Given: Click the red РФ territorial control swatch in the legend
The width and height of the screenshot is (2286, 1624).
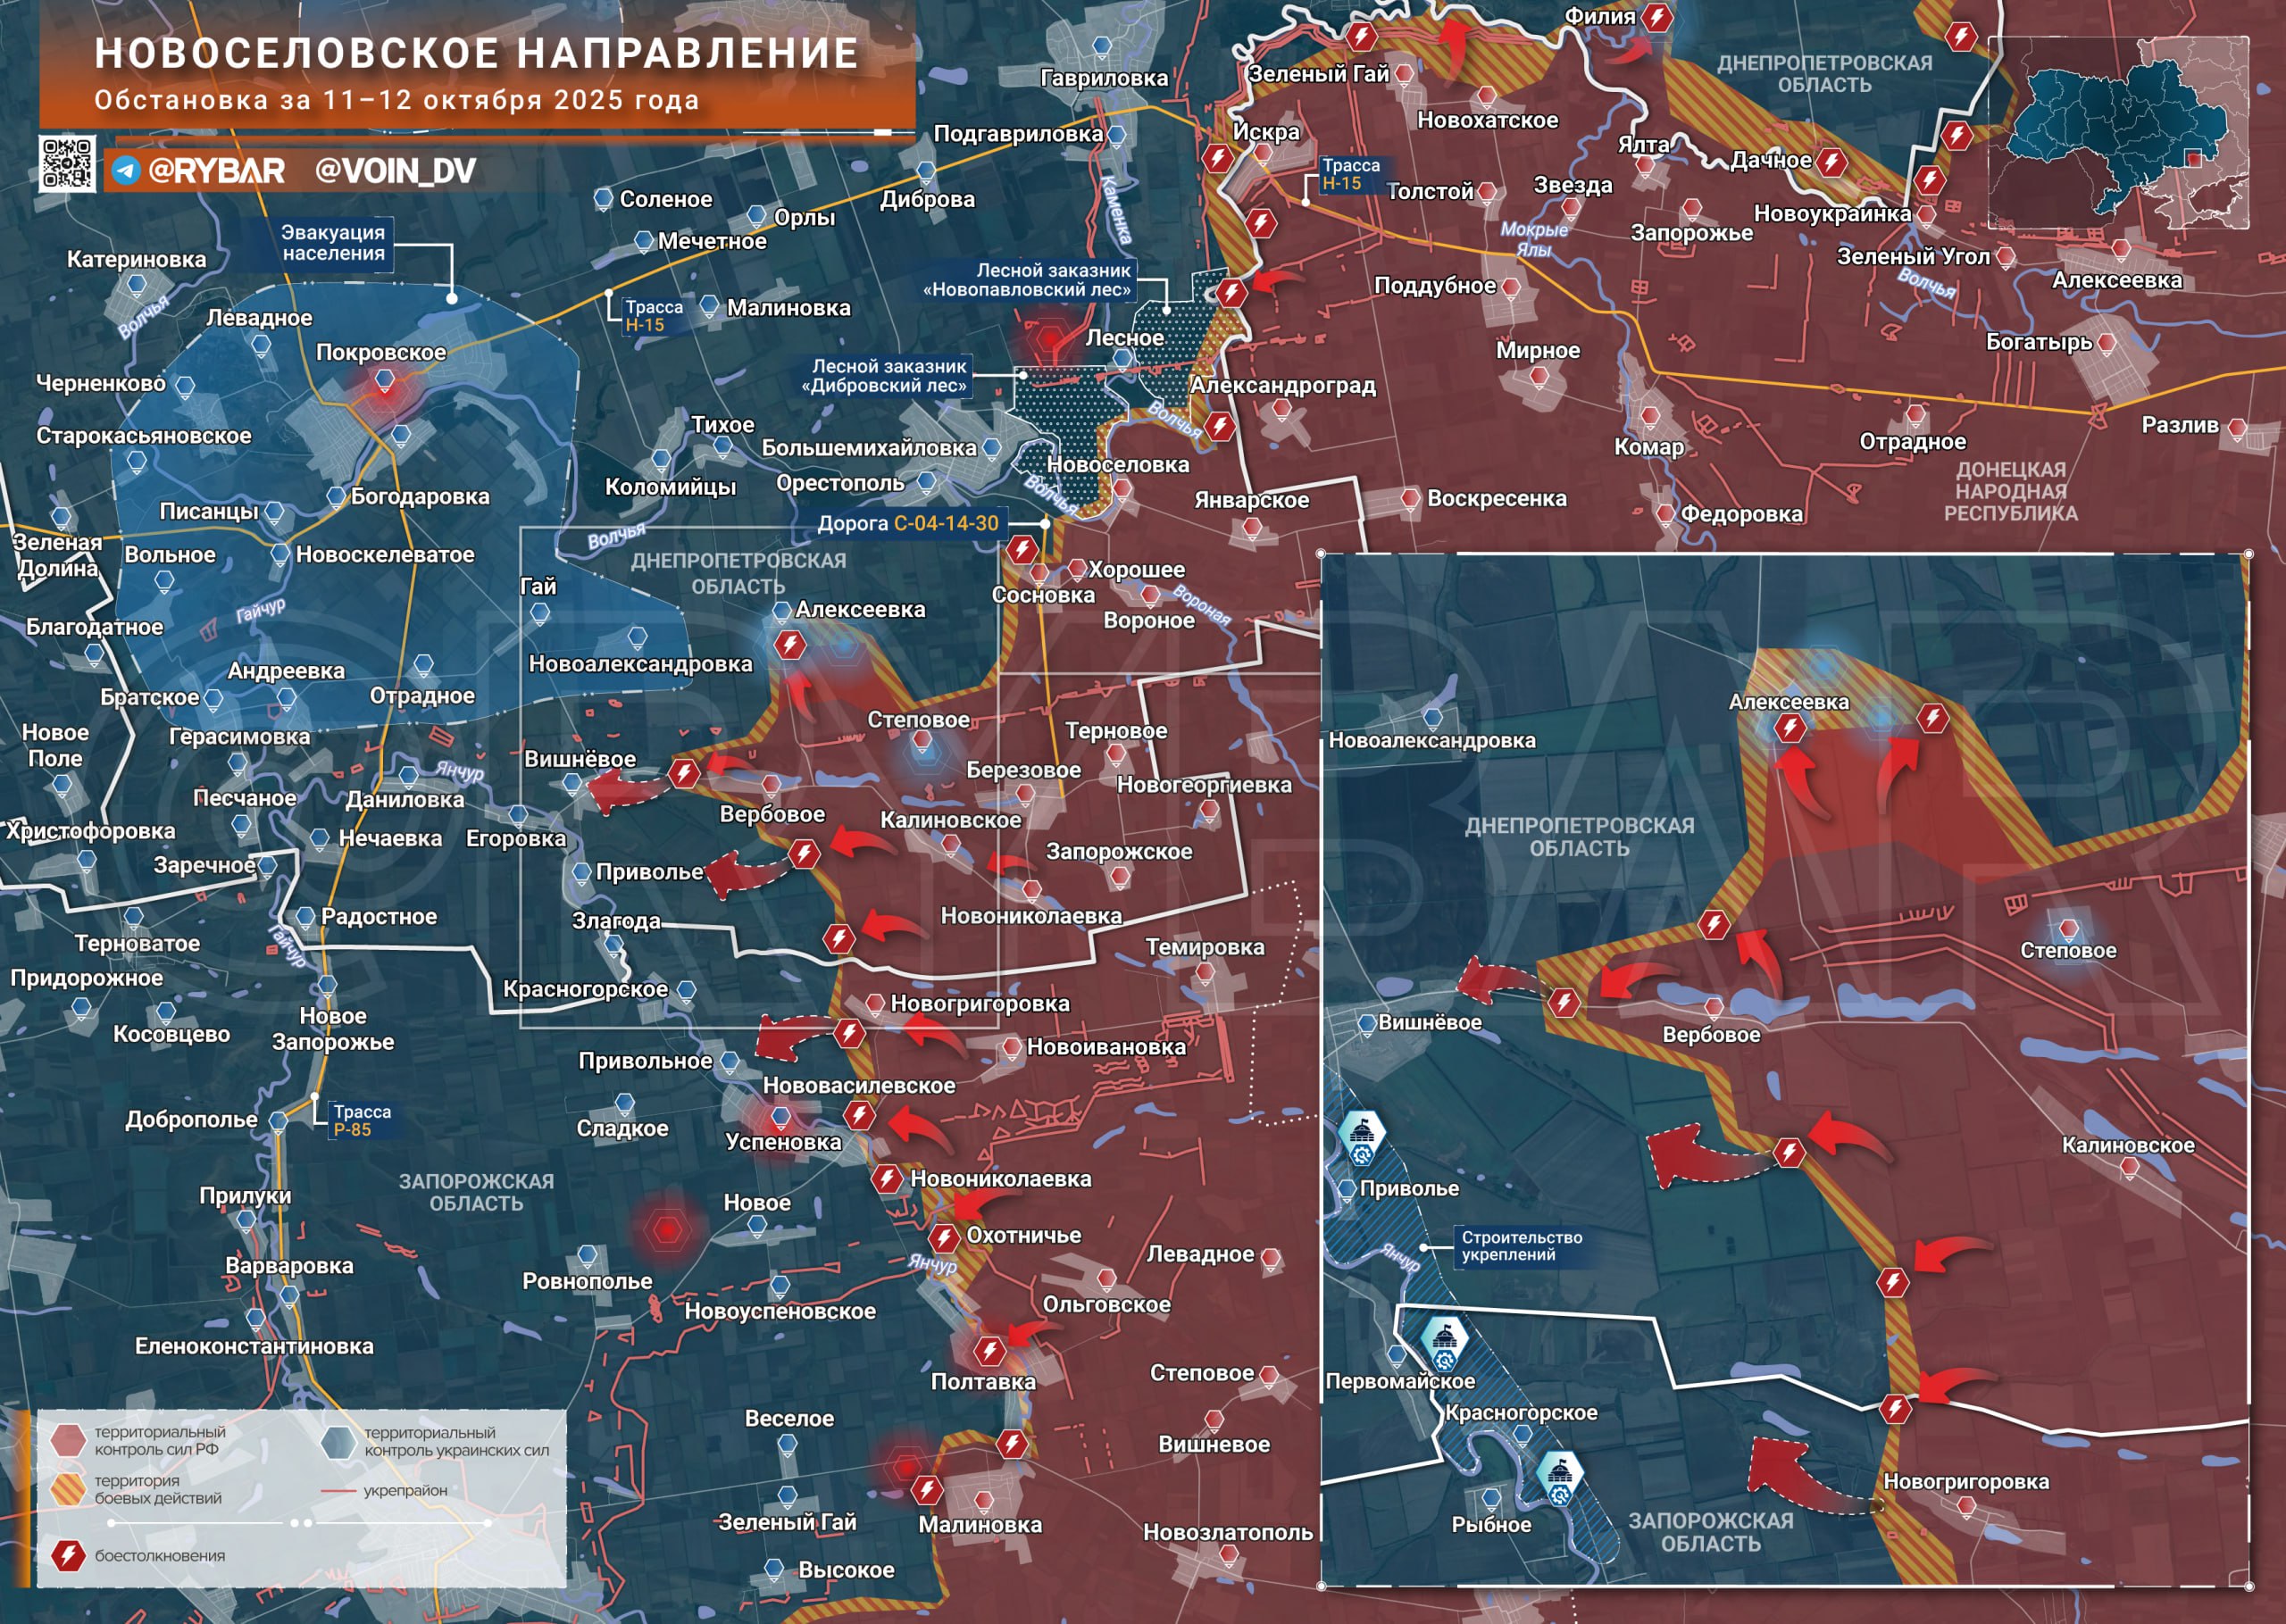Looking at the screenshot, I should 68,1440.
